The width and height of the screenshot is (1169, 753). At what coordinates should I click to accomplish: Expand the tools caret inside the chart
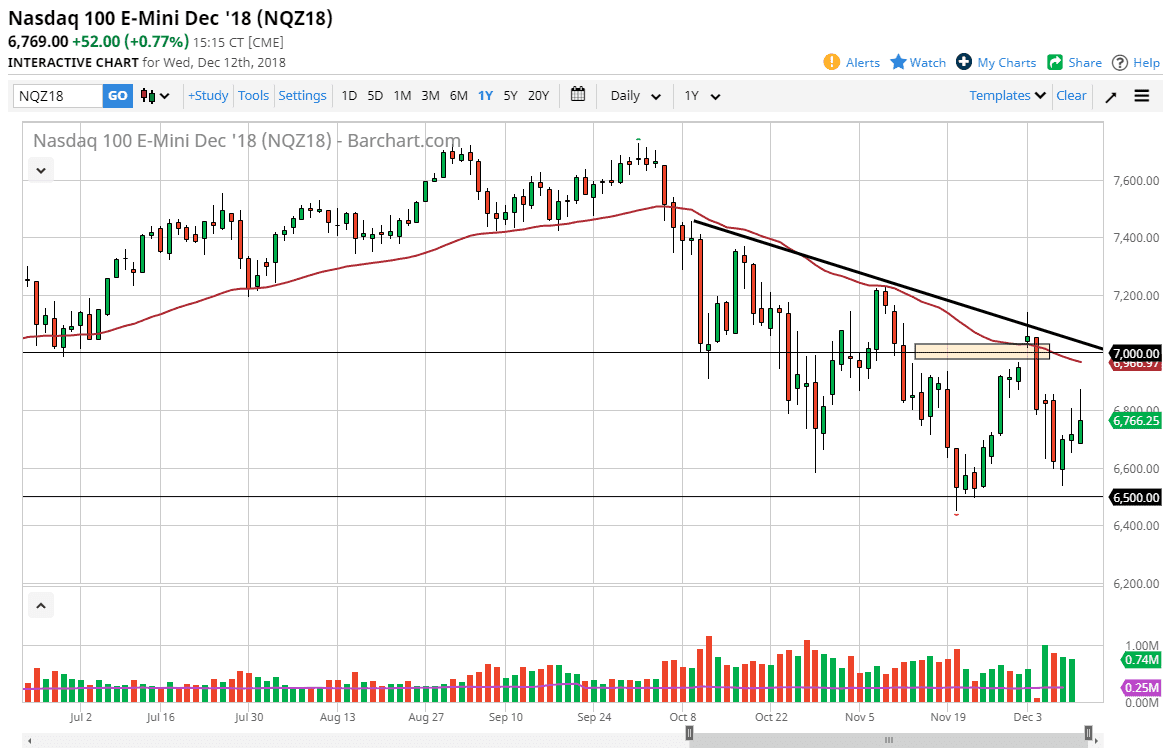tap(40, 169)
